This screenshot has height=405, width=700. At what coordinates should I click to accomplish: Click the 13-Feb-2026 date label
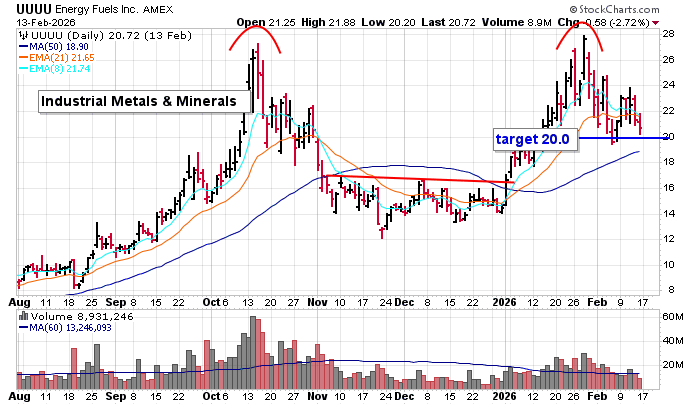(x=36, y=22)
